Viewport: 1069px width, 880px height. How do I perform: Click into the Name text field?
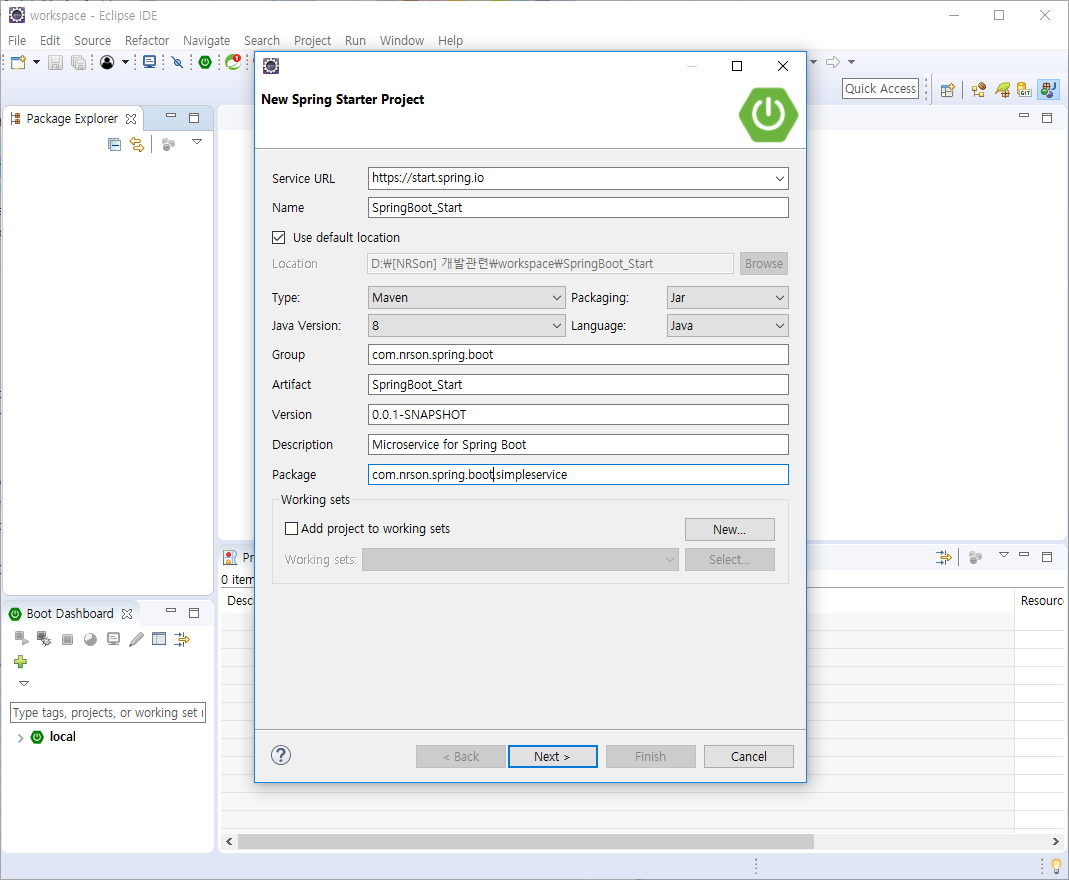[578, 208]
